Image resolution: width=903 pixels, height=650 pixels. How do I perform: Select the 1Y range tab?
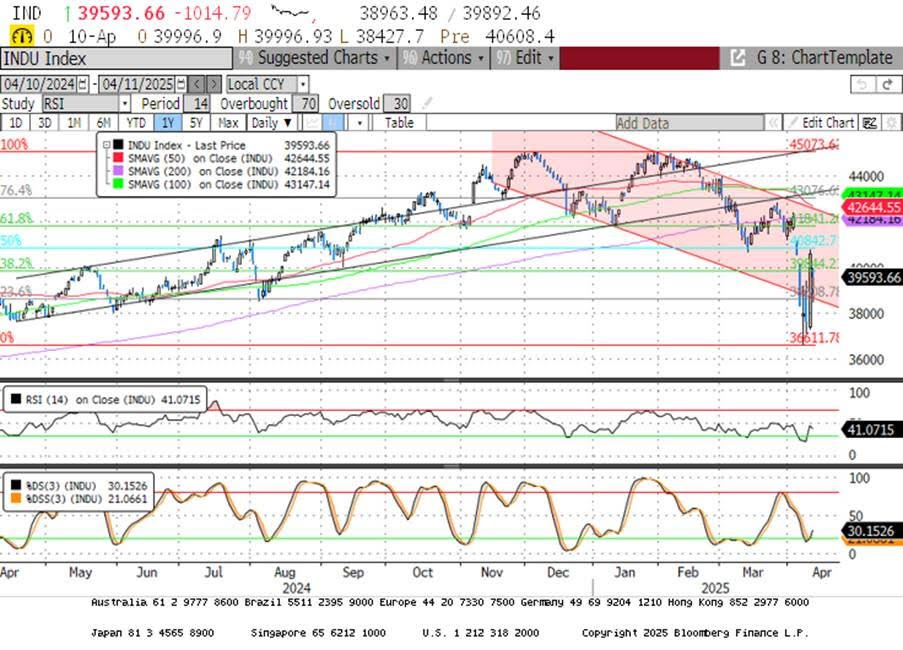click(168, 123)
